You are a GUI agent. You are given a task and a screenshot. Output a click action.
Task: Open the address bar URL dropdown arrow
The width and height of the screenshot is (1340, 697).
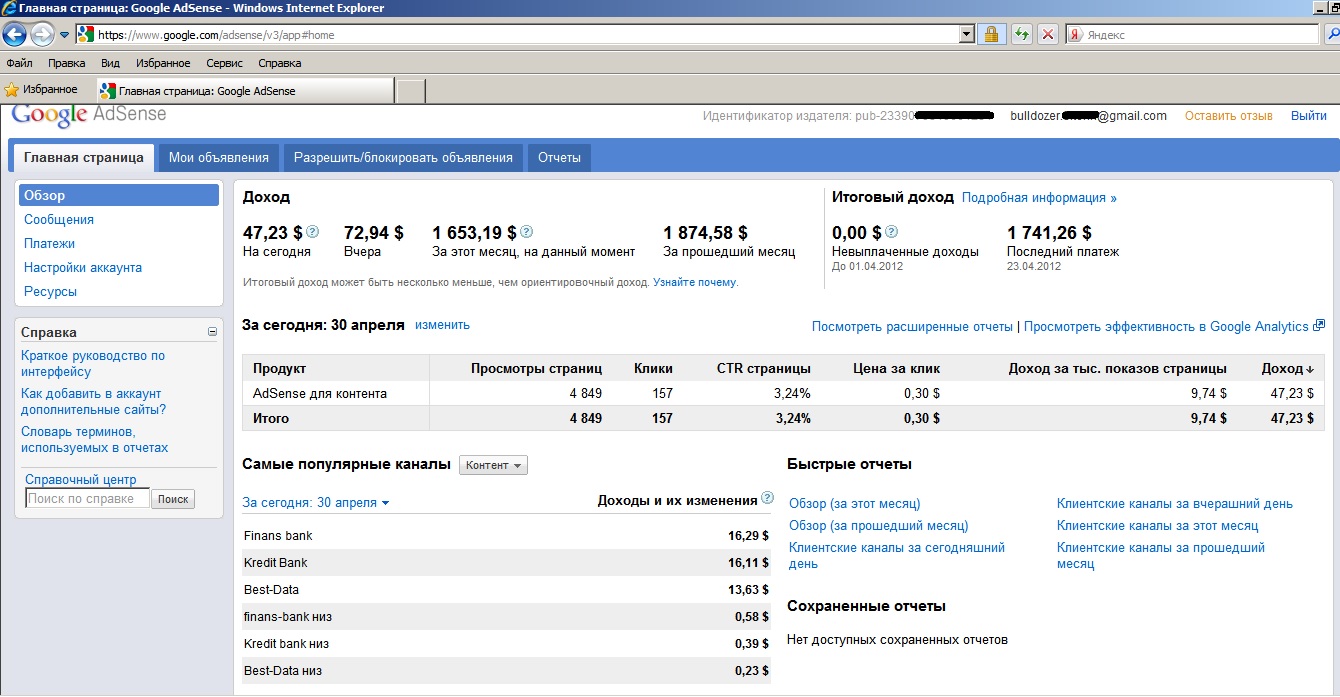tap(966, 35)
